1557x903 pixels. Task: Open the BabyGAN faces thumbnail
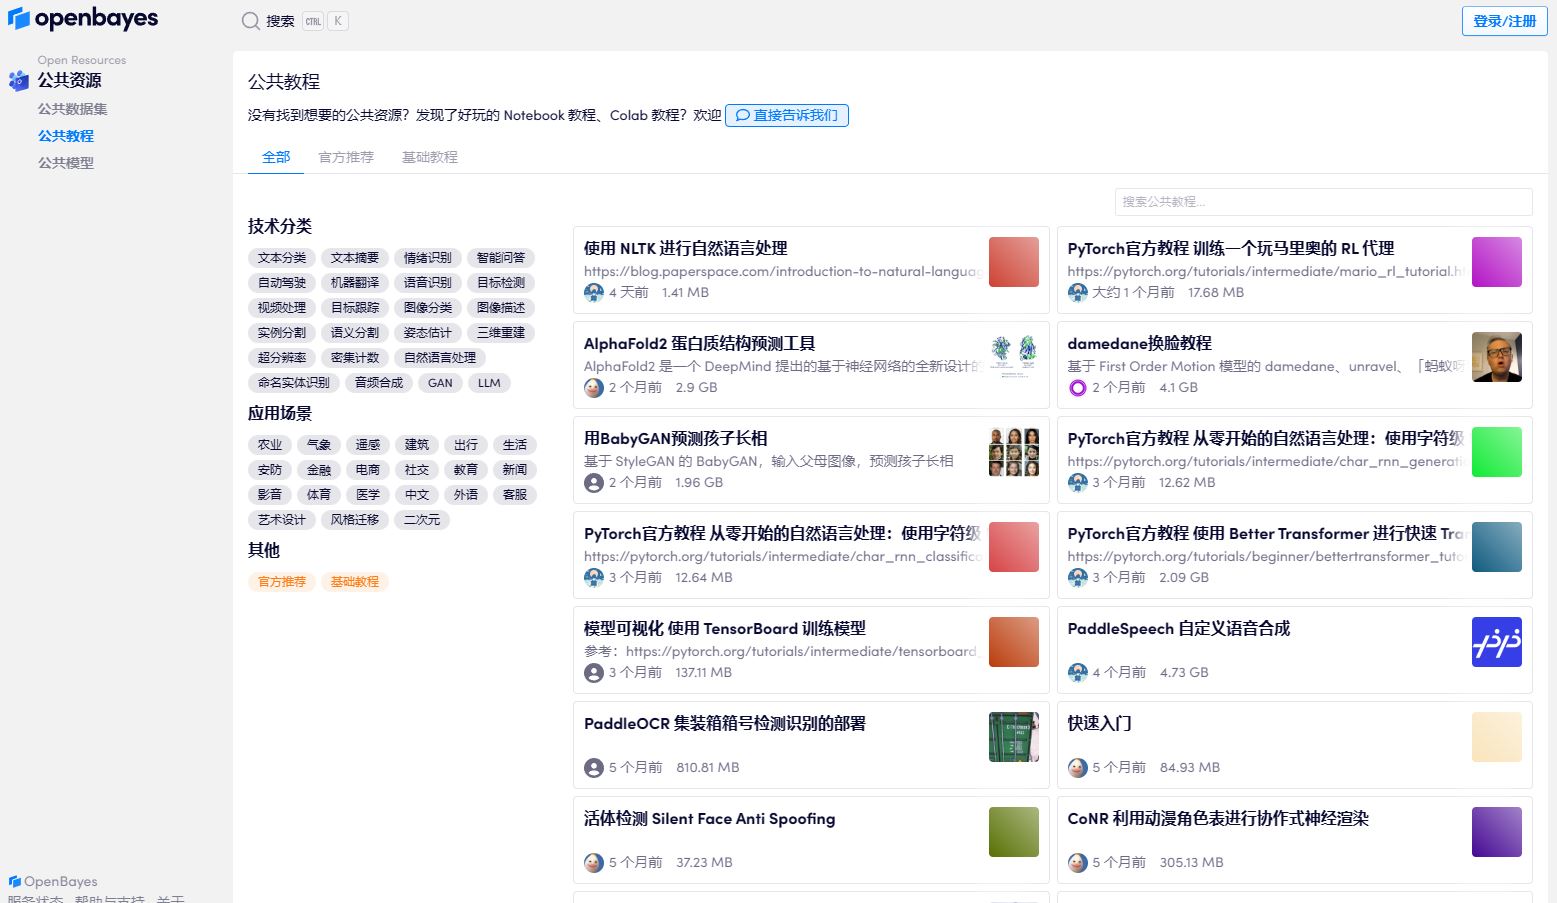[x=1014, y=452]
